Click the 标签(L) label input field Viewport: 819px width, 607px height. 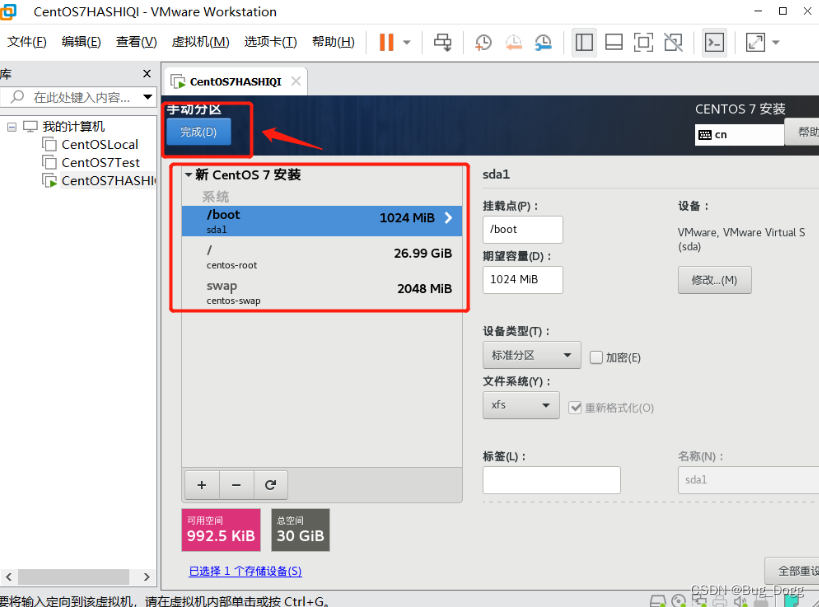[552, 480]
